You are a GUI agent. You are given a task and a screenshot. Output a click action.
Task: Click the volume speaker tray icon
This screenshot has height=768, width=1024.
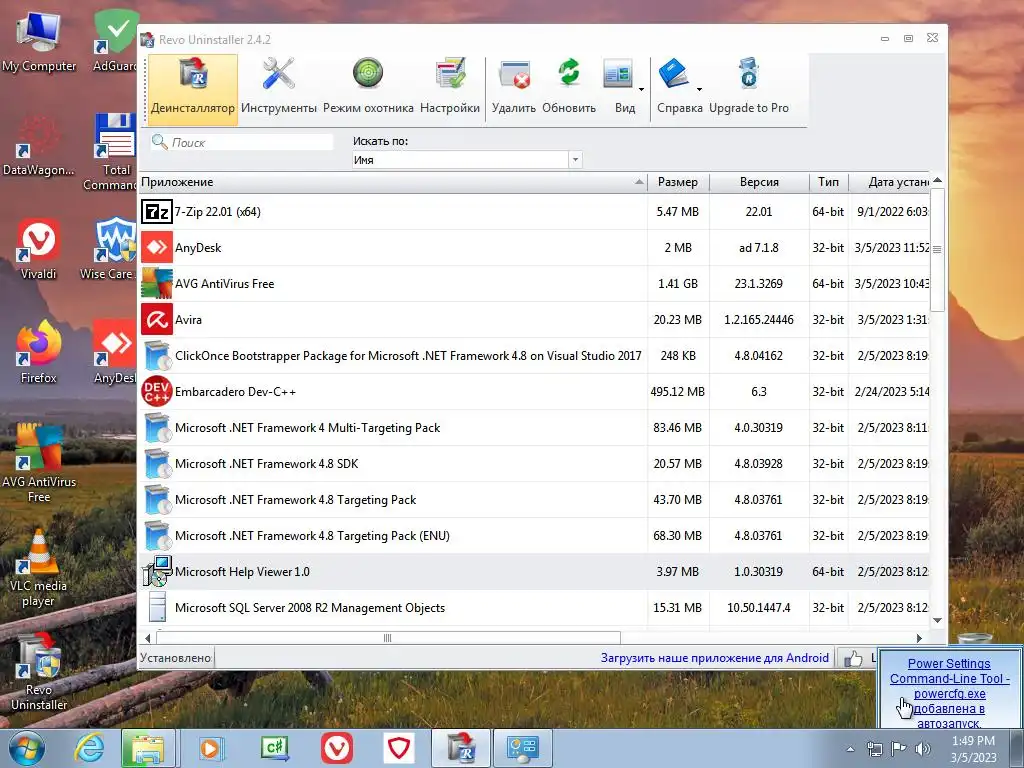[x=923, y=749]
